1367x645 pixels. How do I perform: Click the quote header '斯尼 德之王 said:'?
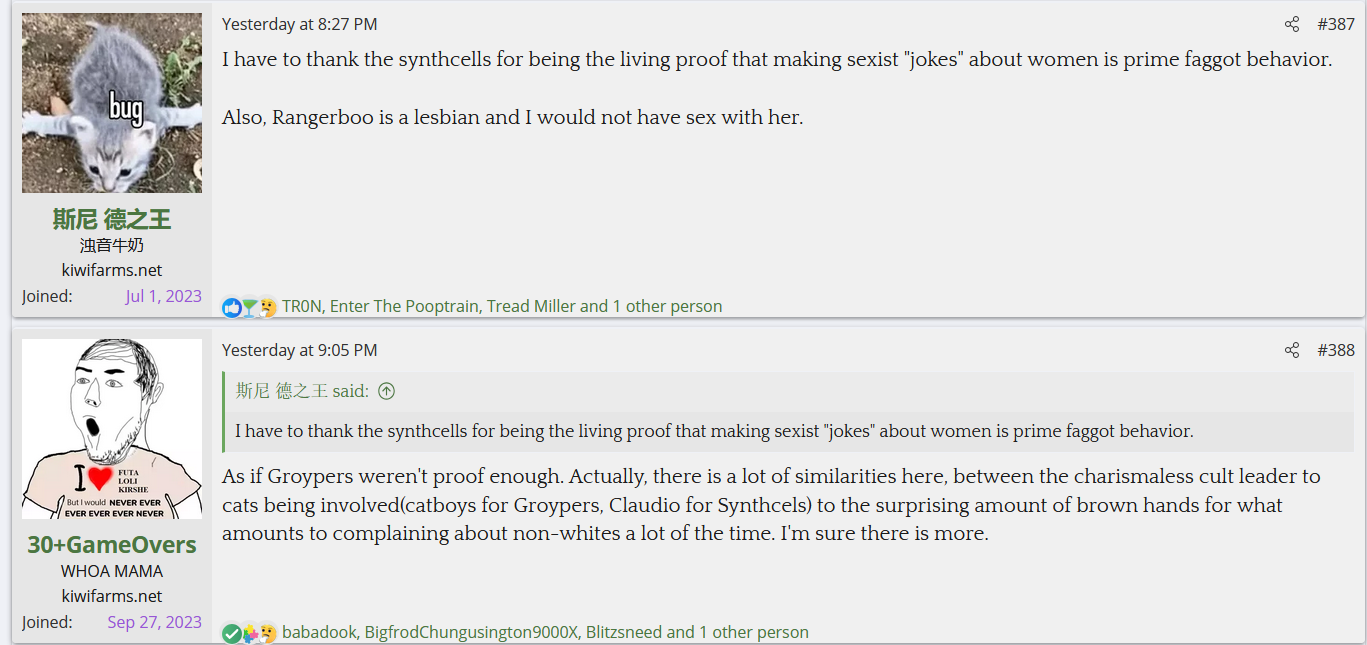pyautogui.click(x=302, y=391)
